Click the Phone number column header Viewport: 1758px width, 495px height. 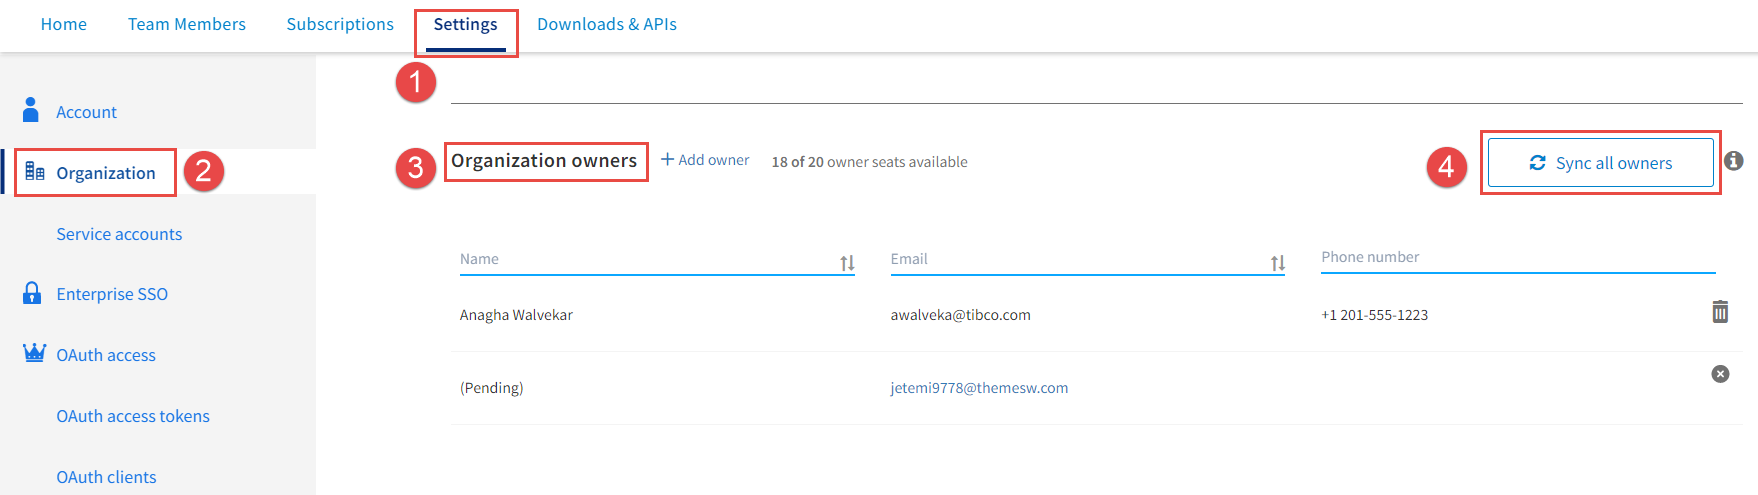(1370, 257)
